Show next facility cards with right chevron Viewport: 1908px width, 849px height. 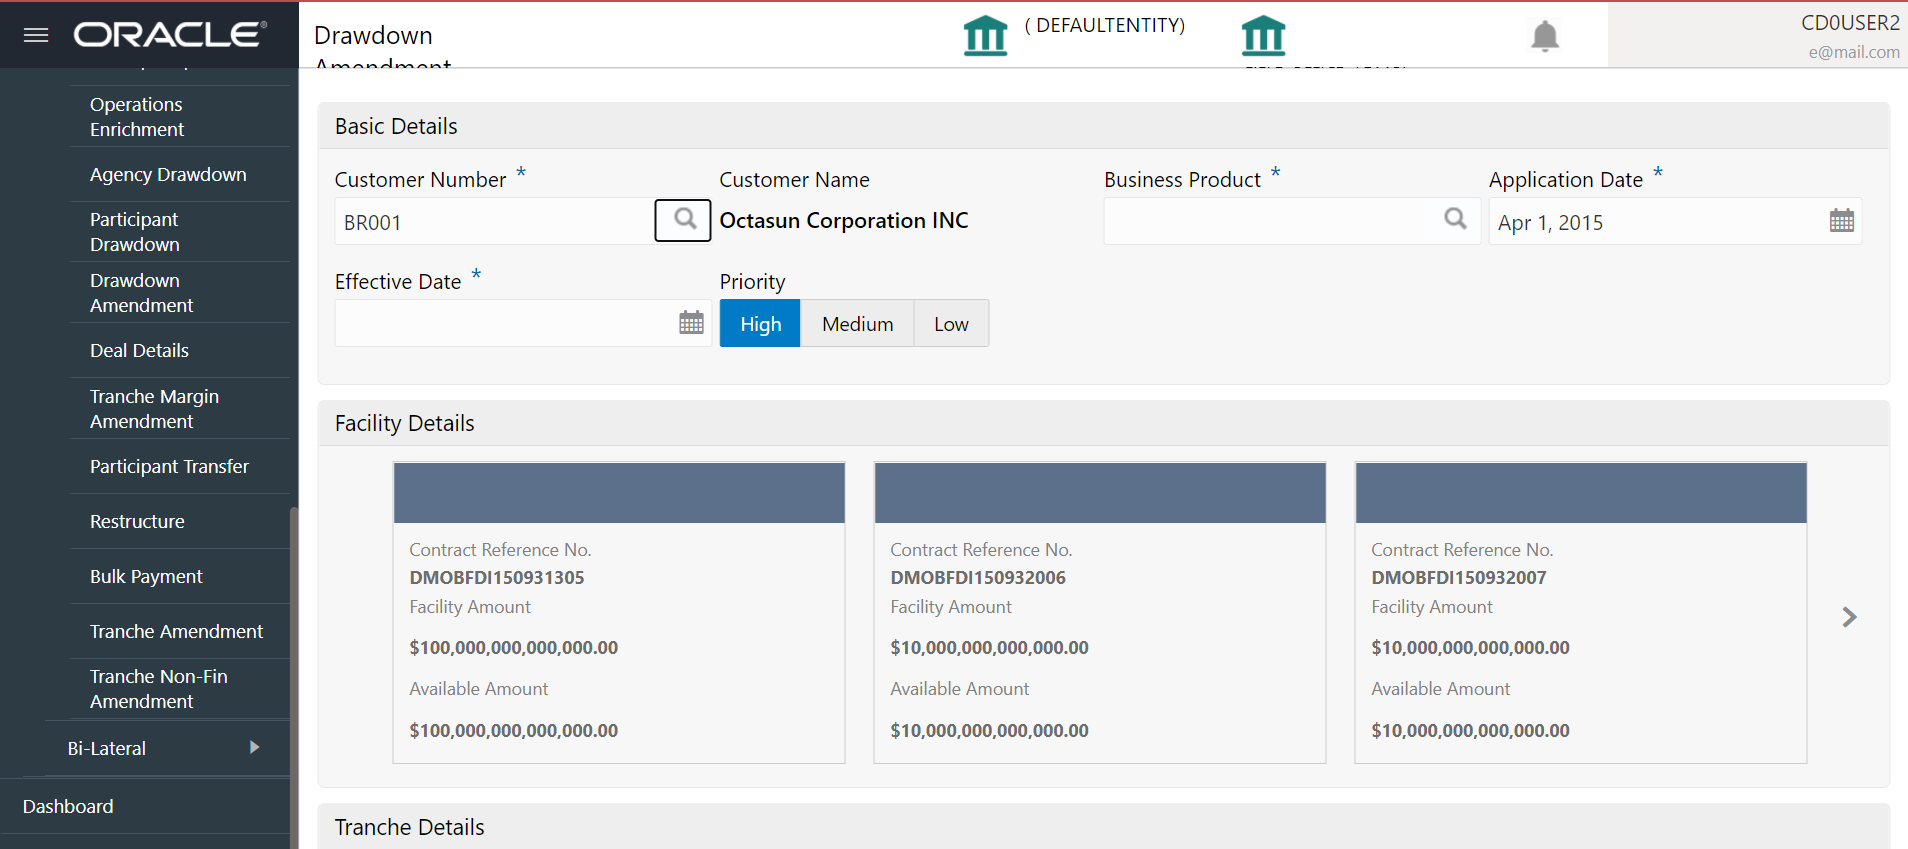click(1849, 617)
